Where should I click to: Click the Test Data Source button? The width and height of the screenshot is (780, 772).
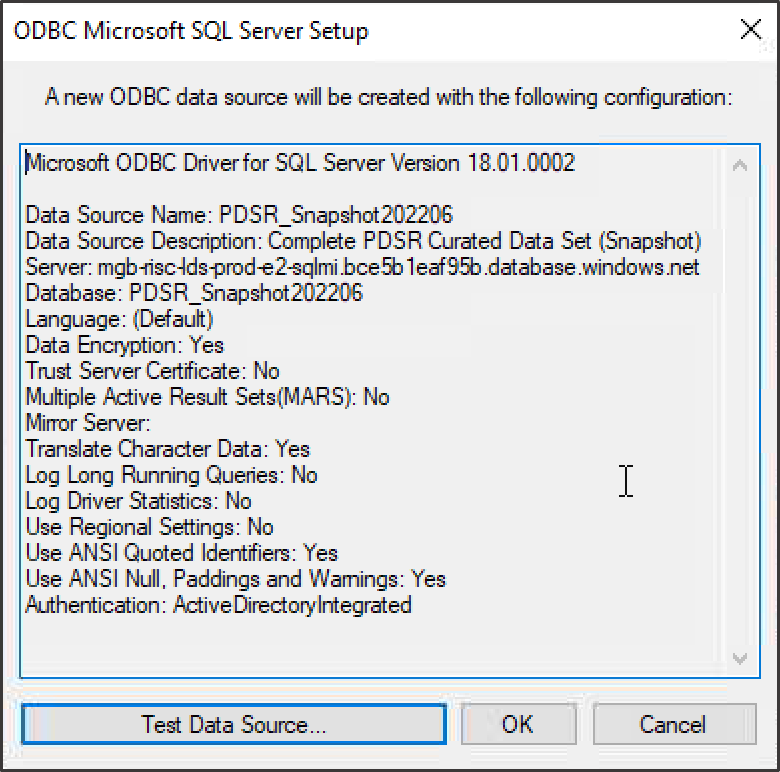pos(234,724)
